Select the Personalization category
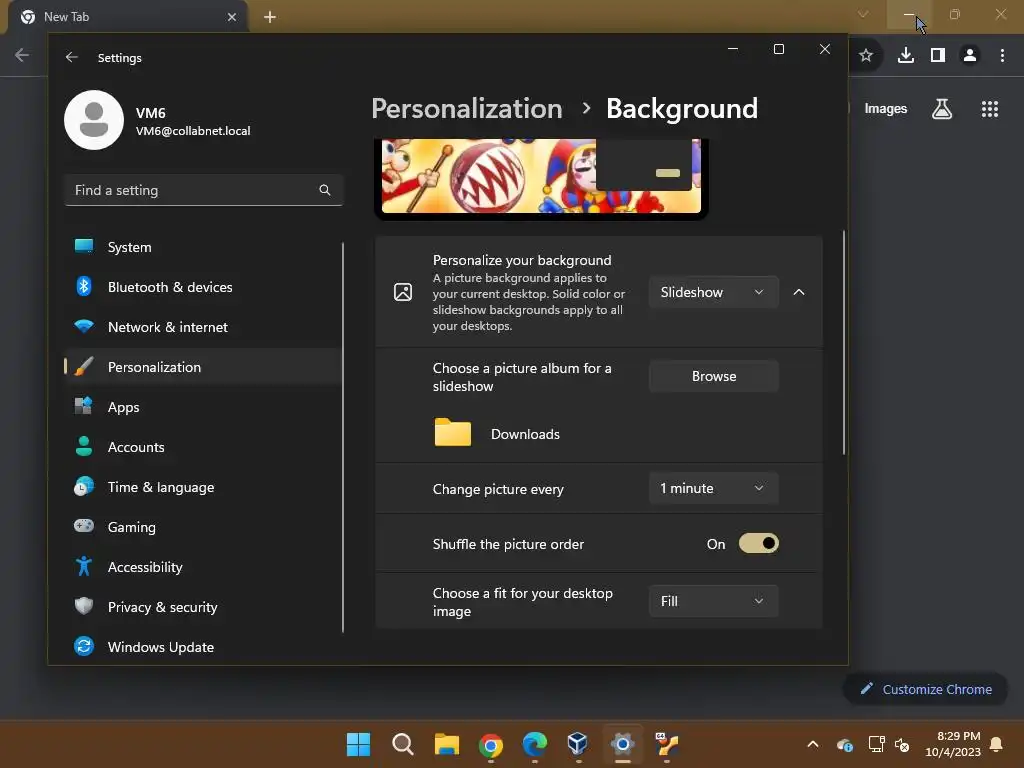Viewport: 1024px width, 768px height. click(203, 367)
